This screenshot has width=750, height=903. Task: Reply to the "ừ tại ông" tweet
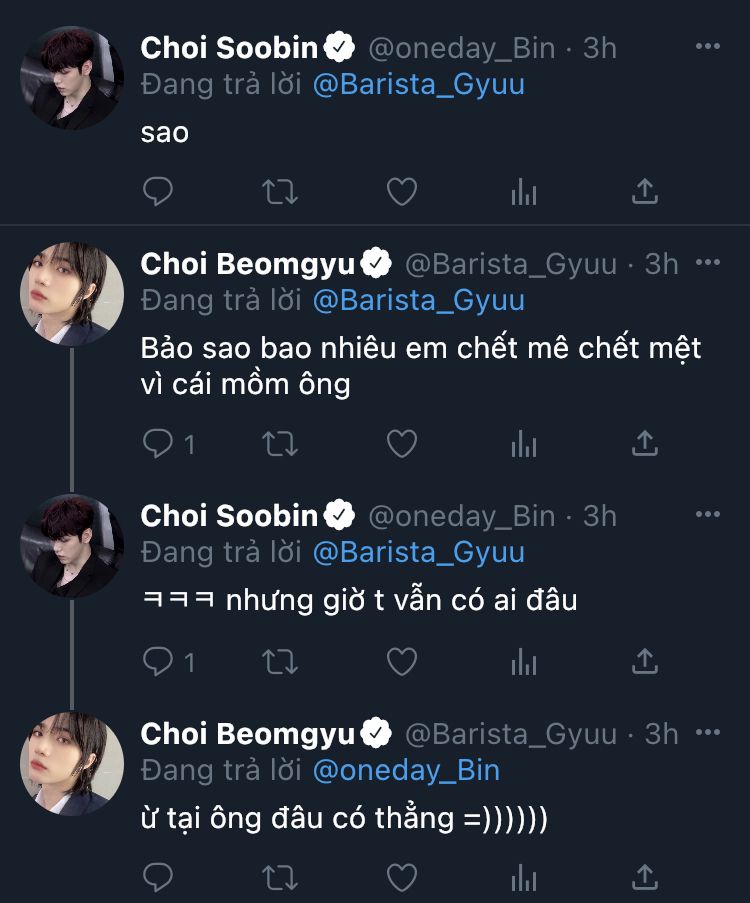pyautogui.click(x=158, y=879)
